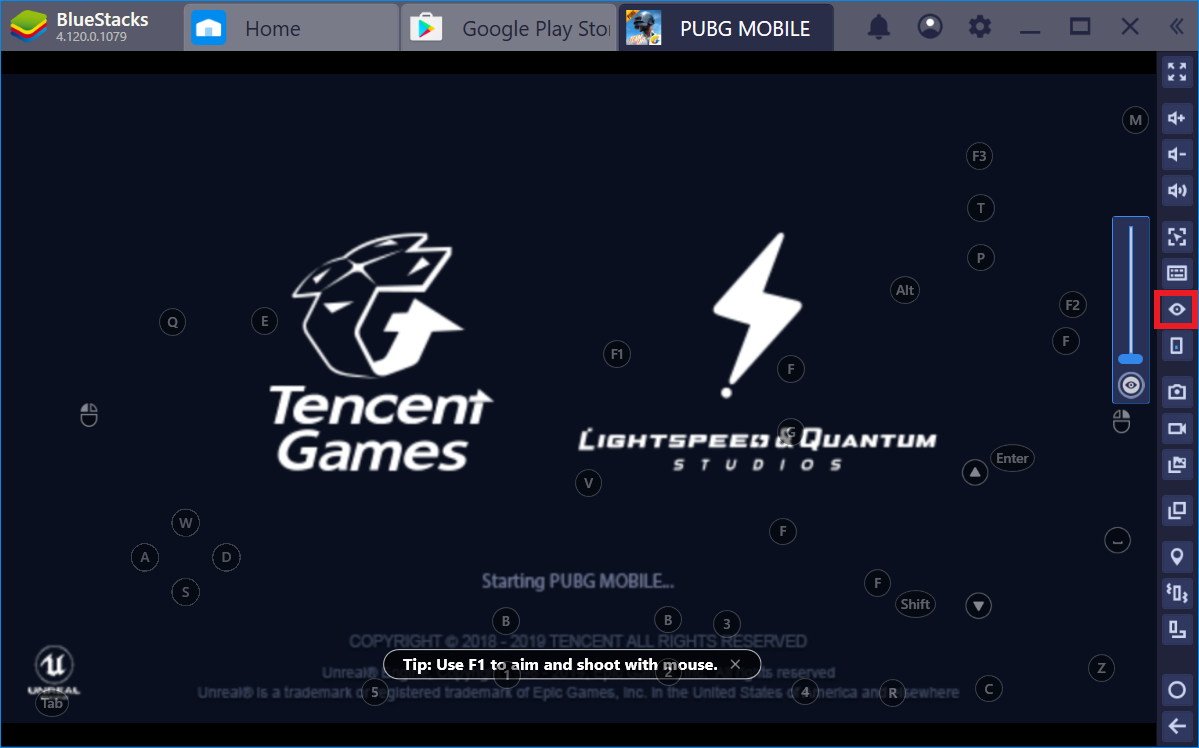
Task: Click the R key overlay
Action: coord(892,693)
